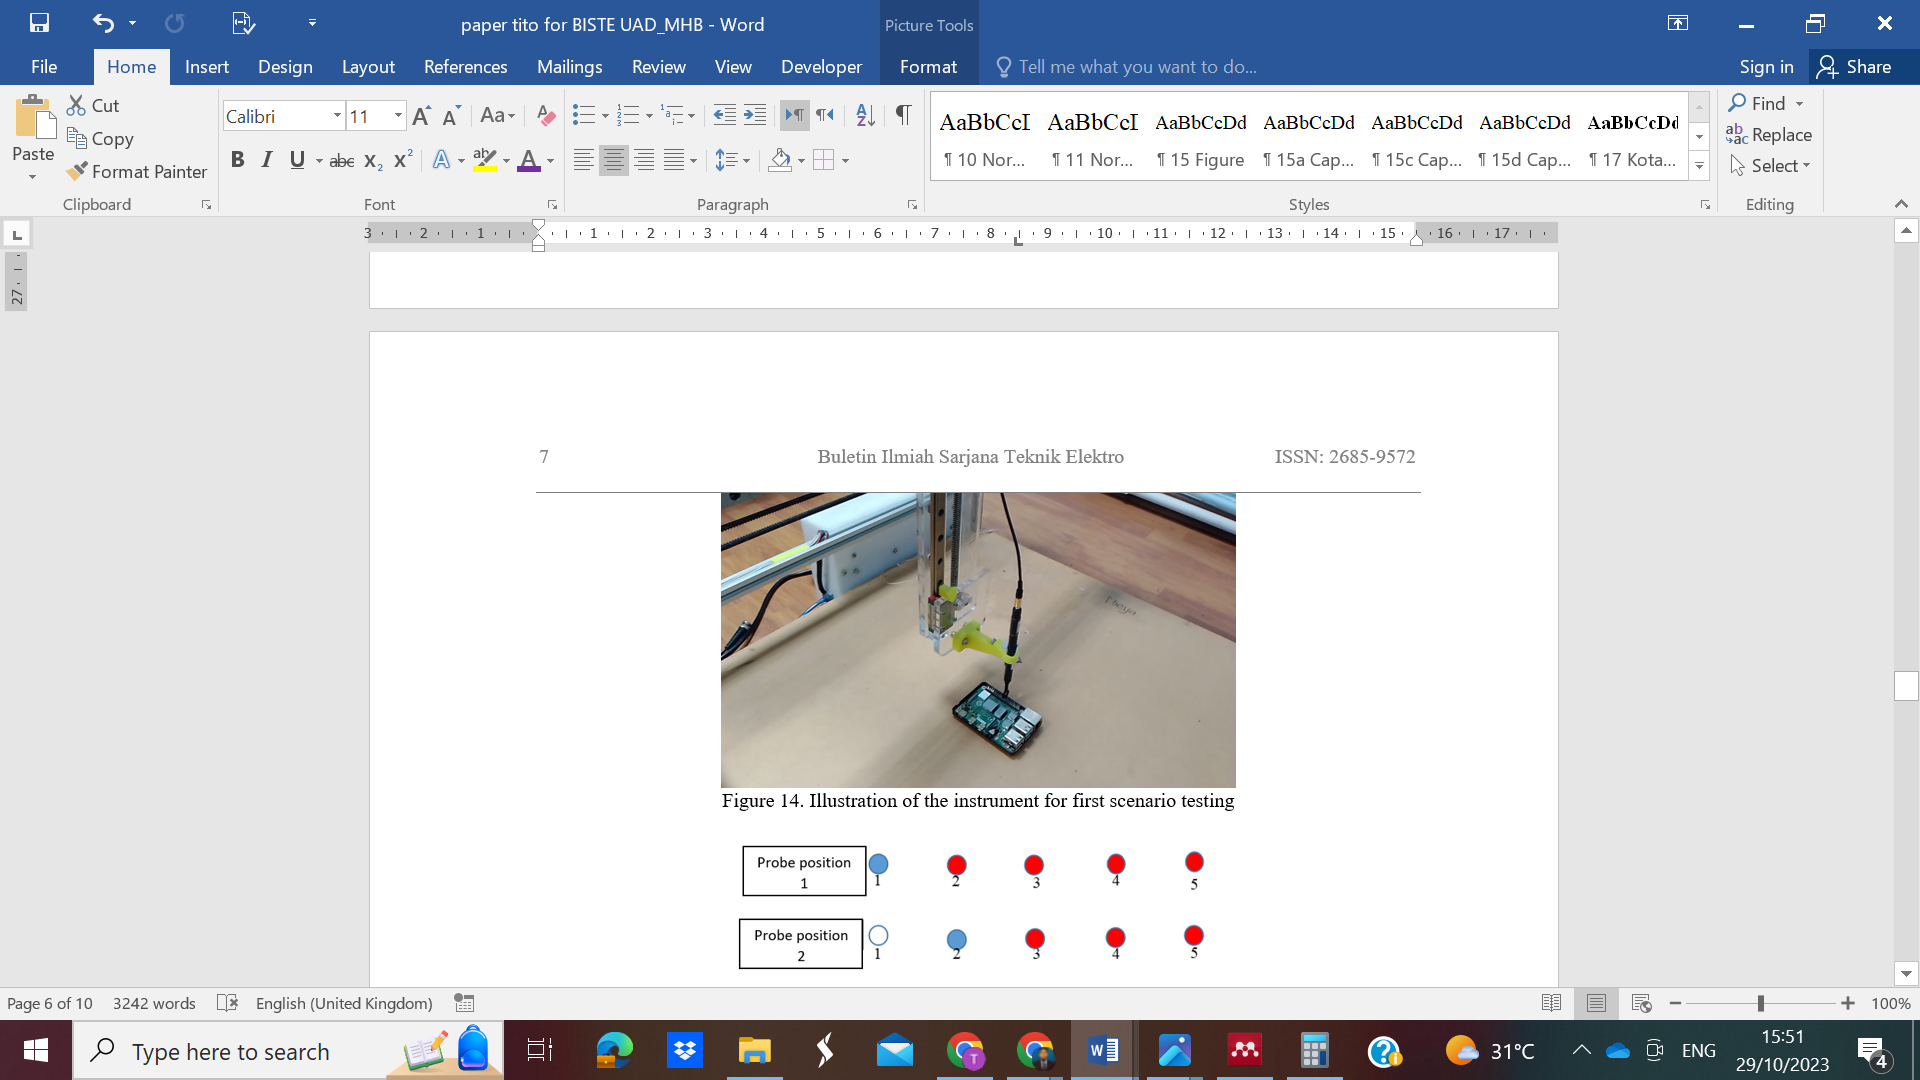Expand the Styles gallery

click(x=1699, y=166)
